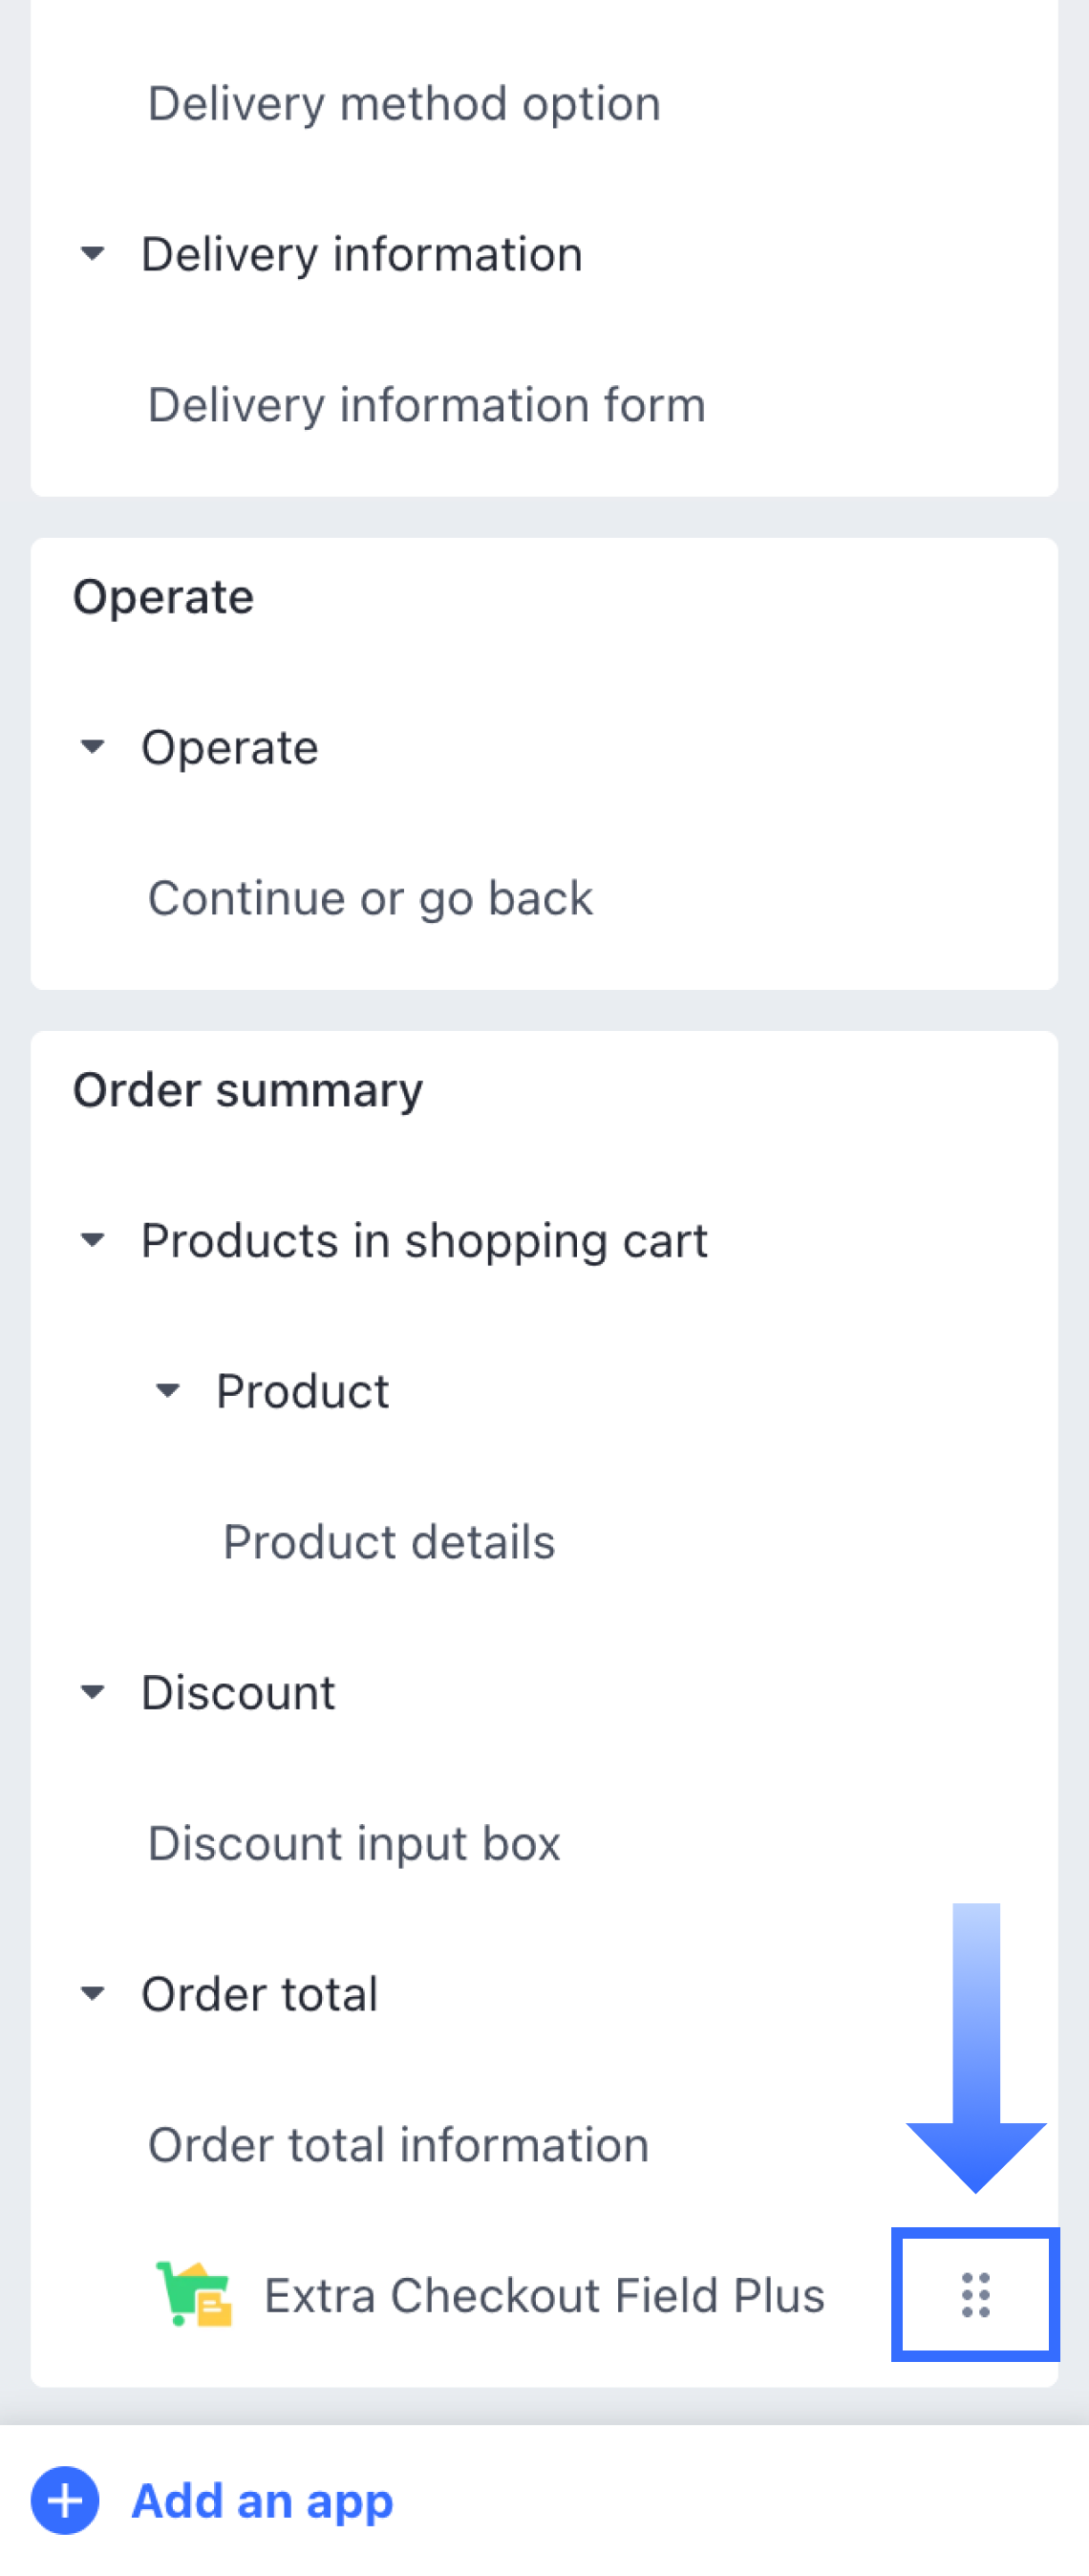This screenshot has height=2576, width=1089.
Task: Click the Extra Checkout Field Plus app icon
Action: 194,2295
